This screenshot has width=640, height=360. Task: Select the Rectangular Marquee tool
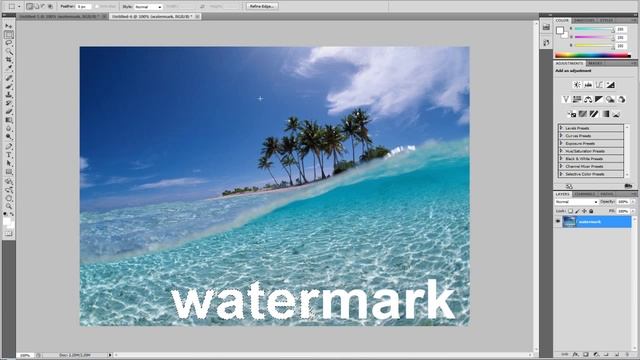(x=9, y=35)
